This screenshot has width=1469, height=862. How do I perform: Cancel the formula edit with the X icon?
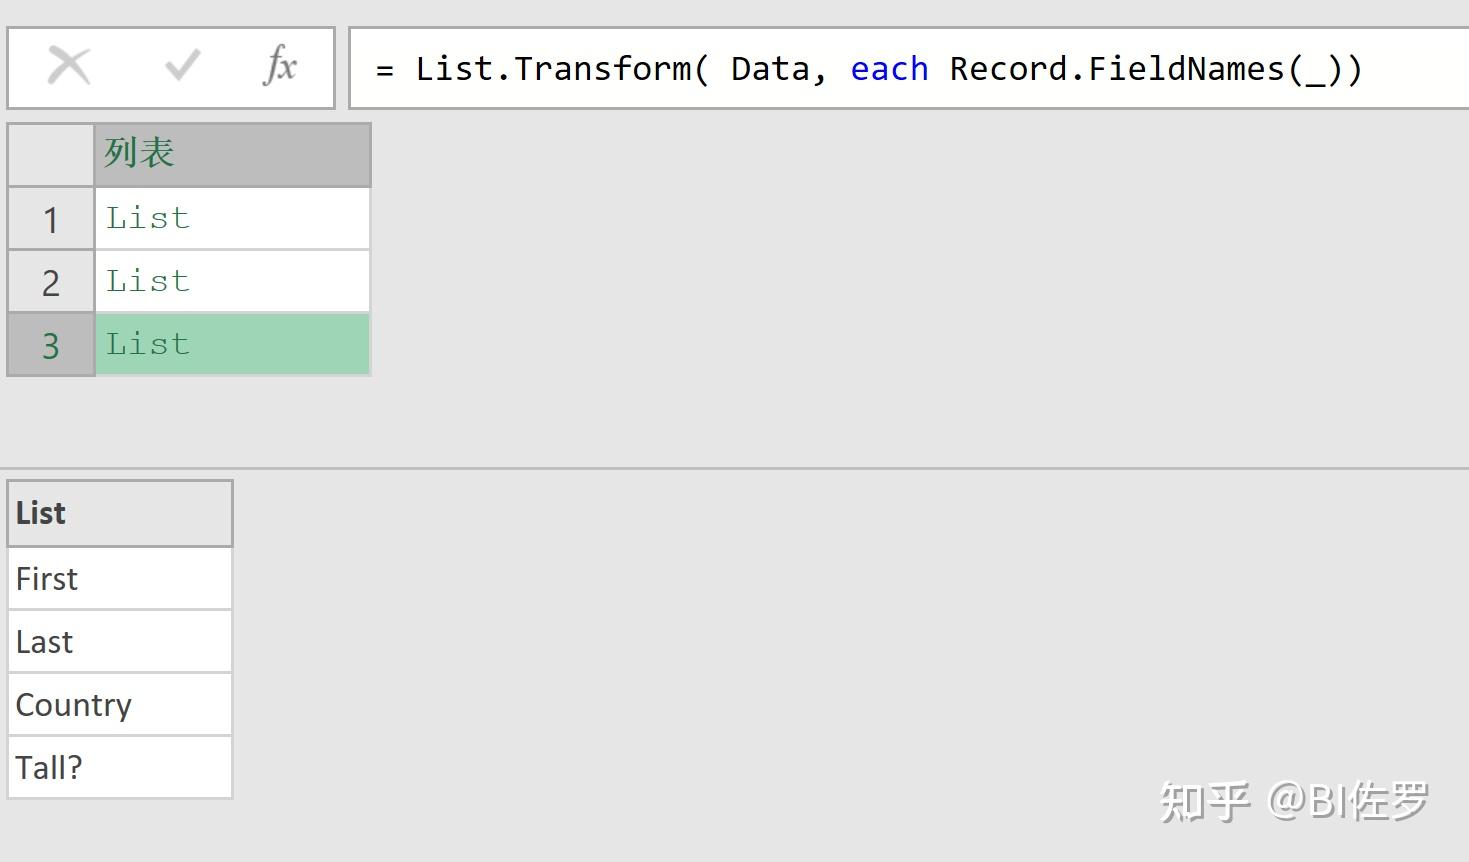click(67, 65)
